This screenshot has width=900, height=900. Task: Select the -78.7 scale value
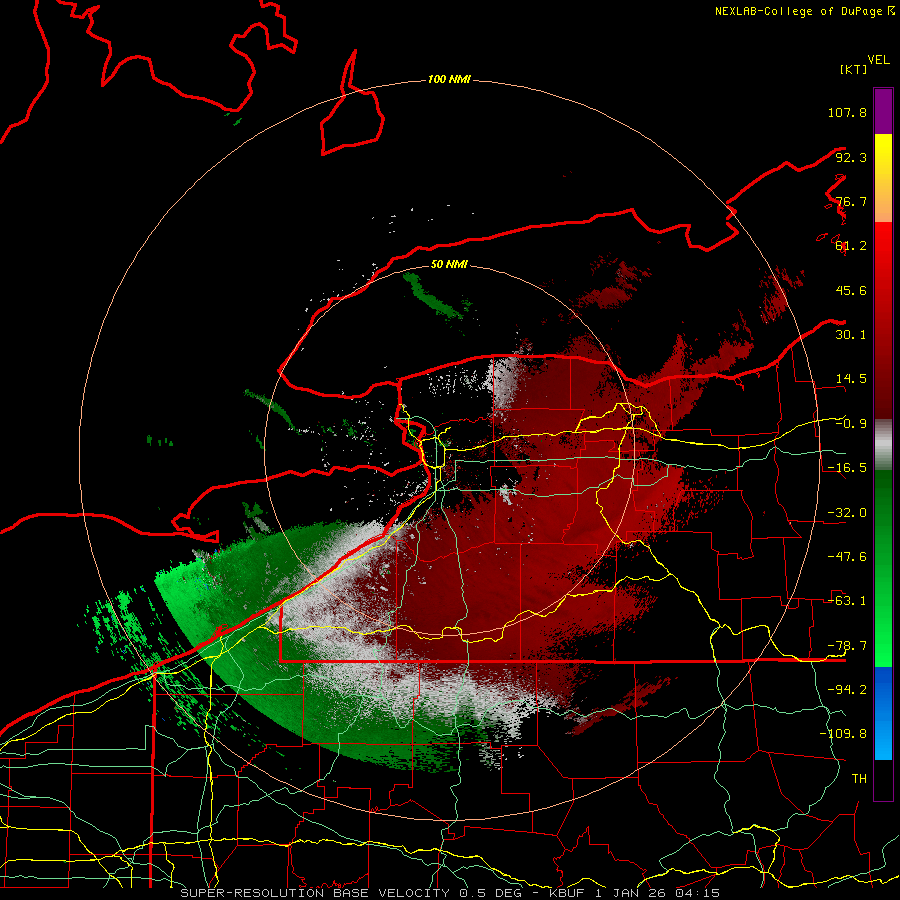click(847, 646)
